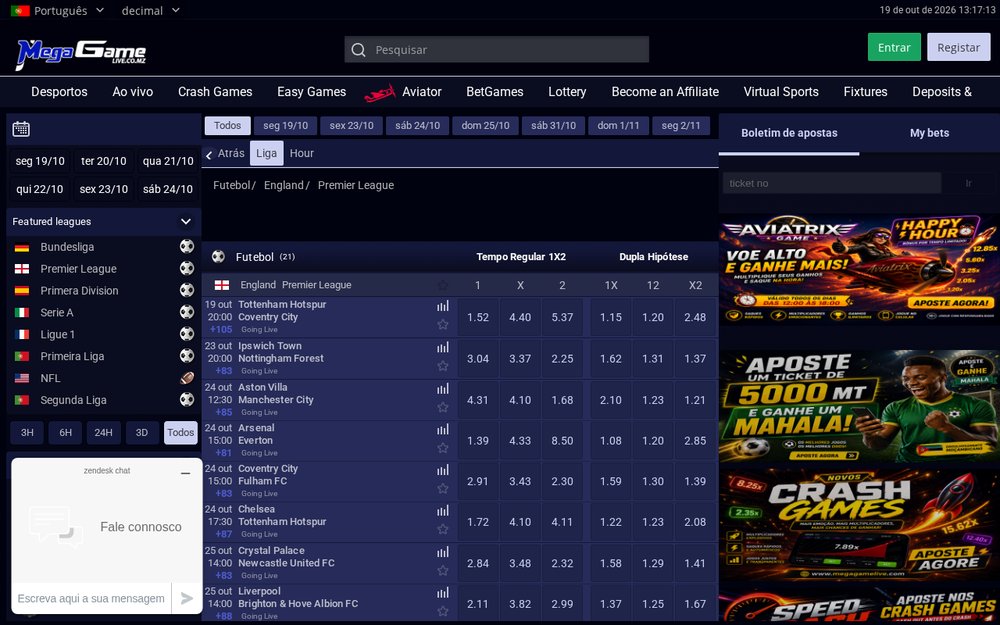Click the soccer ball icon beside Segunda Liga

187,399
